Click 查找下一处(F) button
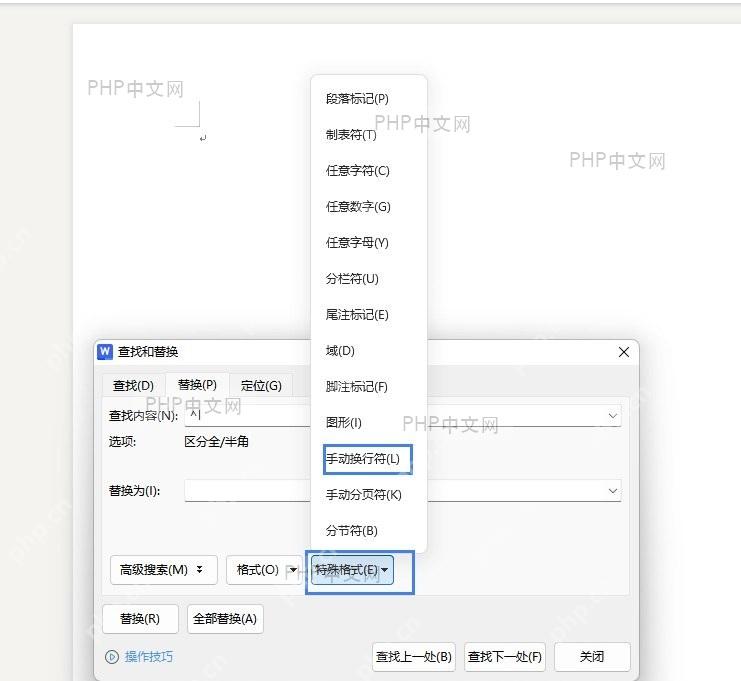This screenshot has height=681, width=741. pyautogui.click(x=505, y=656)
